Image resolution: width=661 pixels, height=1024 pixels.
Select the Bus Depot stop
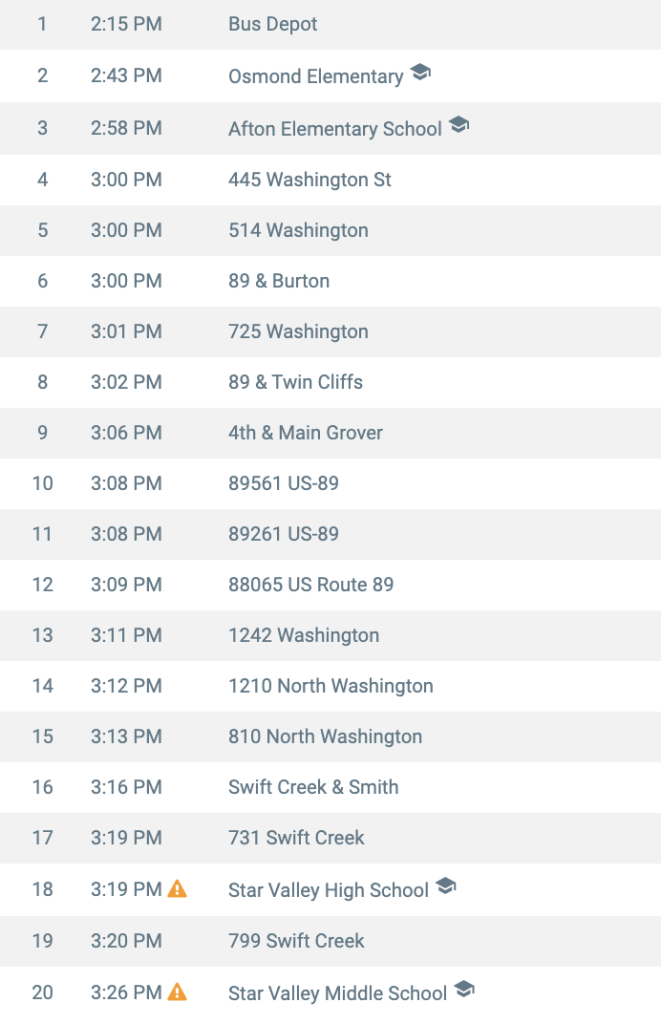[272, 24]
